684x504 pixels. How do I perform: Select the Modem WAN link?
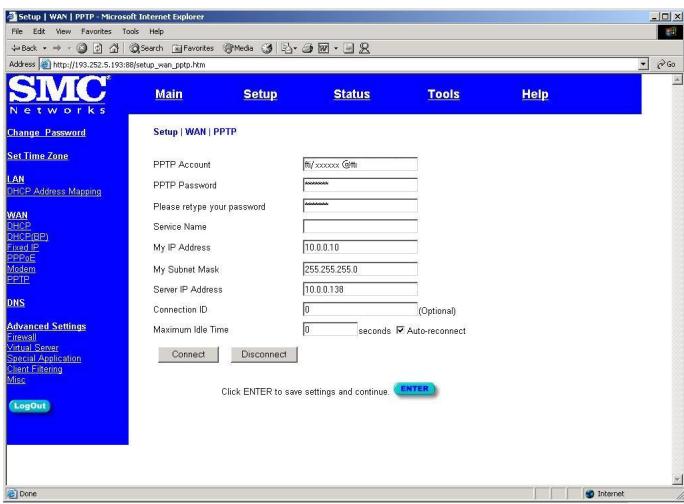point(21,268)
